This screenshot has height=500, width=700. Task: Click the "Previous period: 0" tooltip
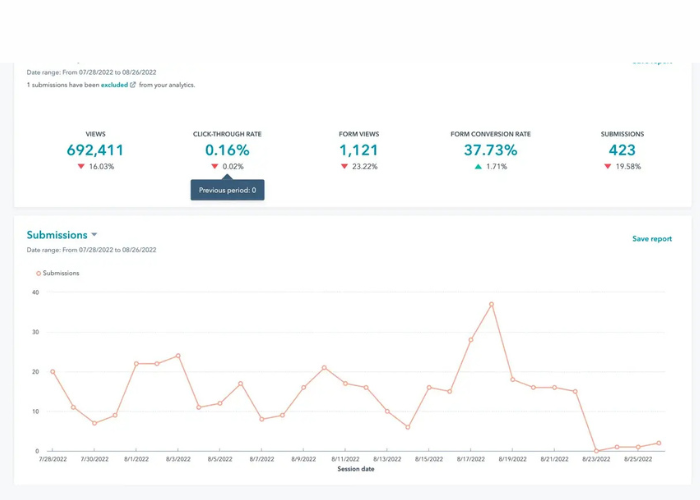(x=227, y=189)
